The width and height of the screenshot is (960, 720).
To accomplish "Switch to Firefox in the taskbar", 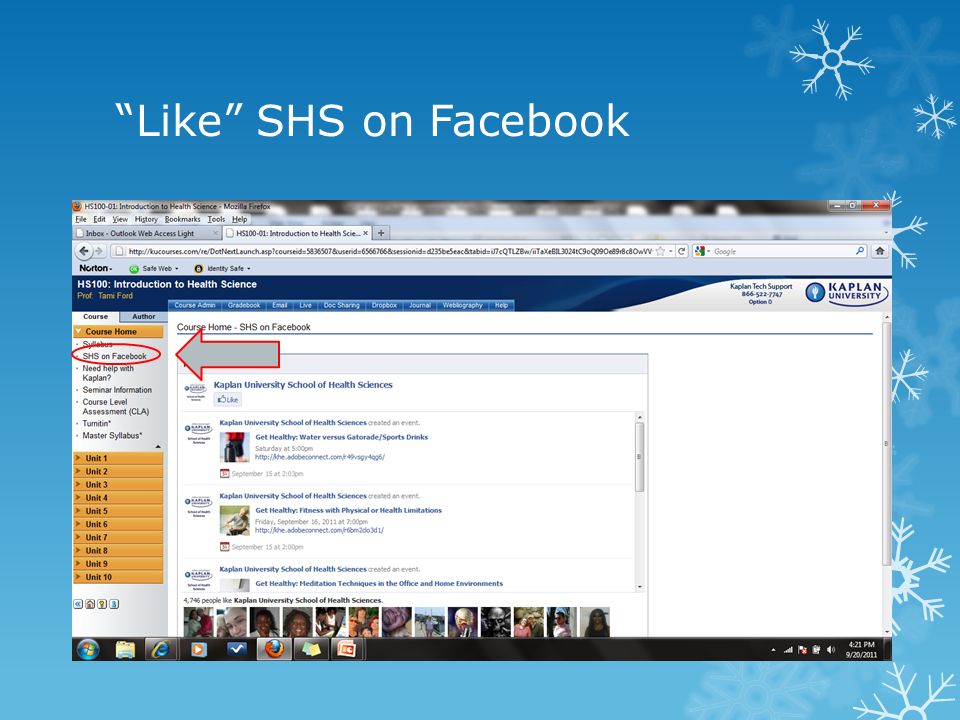I will point(274,649).
